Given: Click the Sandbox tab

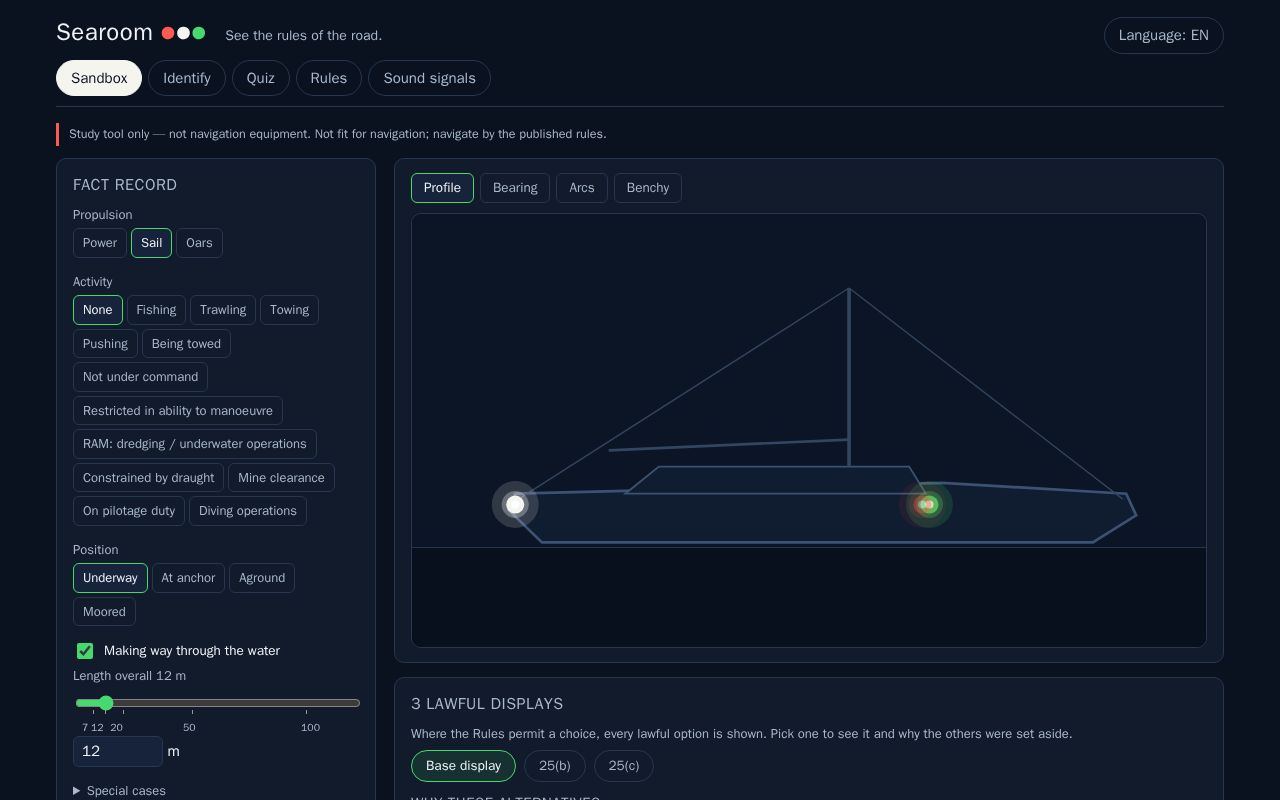Looking at the screenshot, I should (x=99, y=78).
